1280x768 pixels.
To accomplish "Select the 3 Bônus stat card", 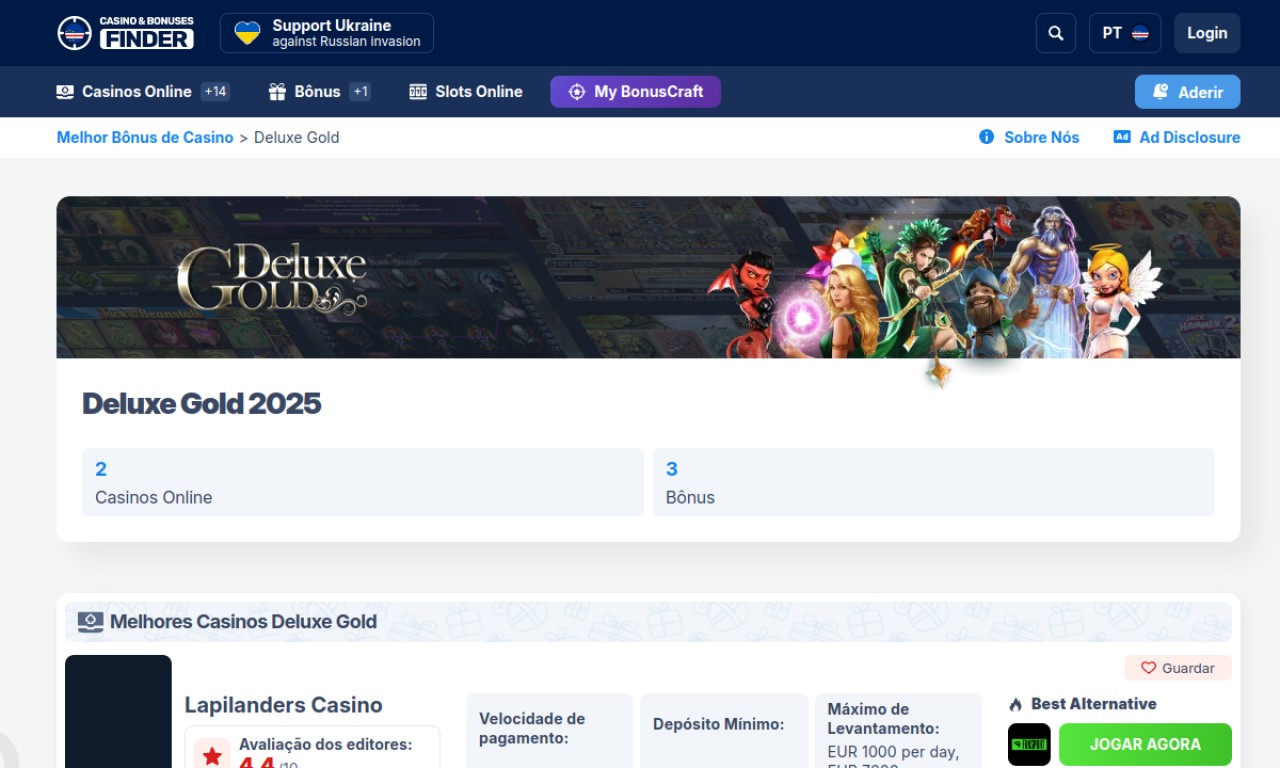I will [934, 482].
